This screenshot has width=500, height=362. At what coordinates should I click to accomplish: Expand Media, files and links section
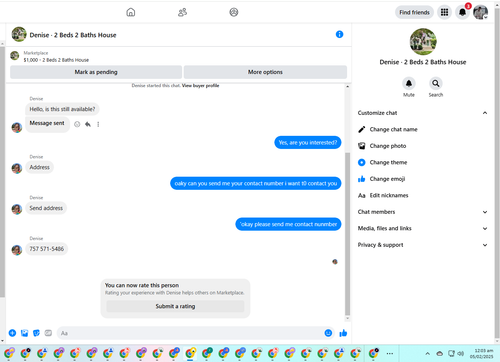coord(422,228)
